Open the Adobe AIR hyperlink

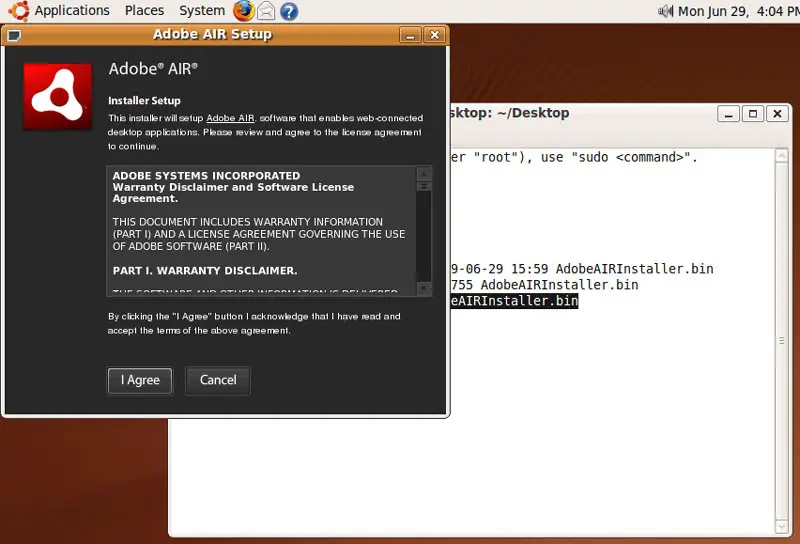click(230, 118)
